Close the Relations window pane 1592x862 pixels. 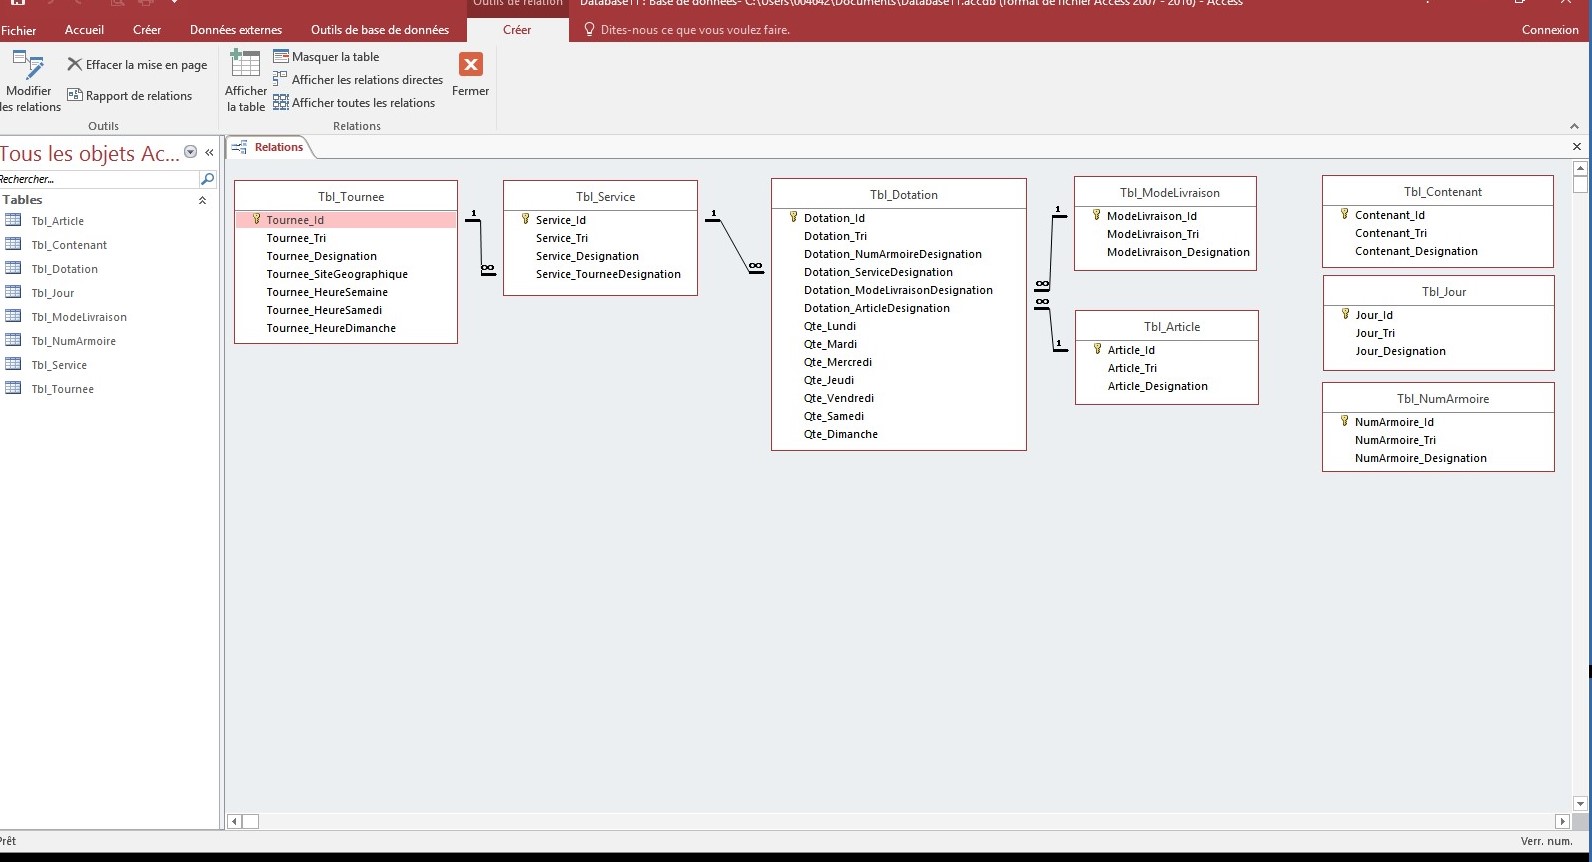pos(1577,147)
